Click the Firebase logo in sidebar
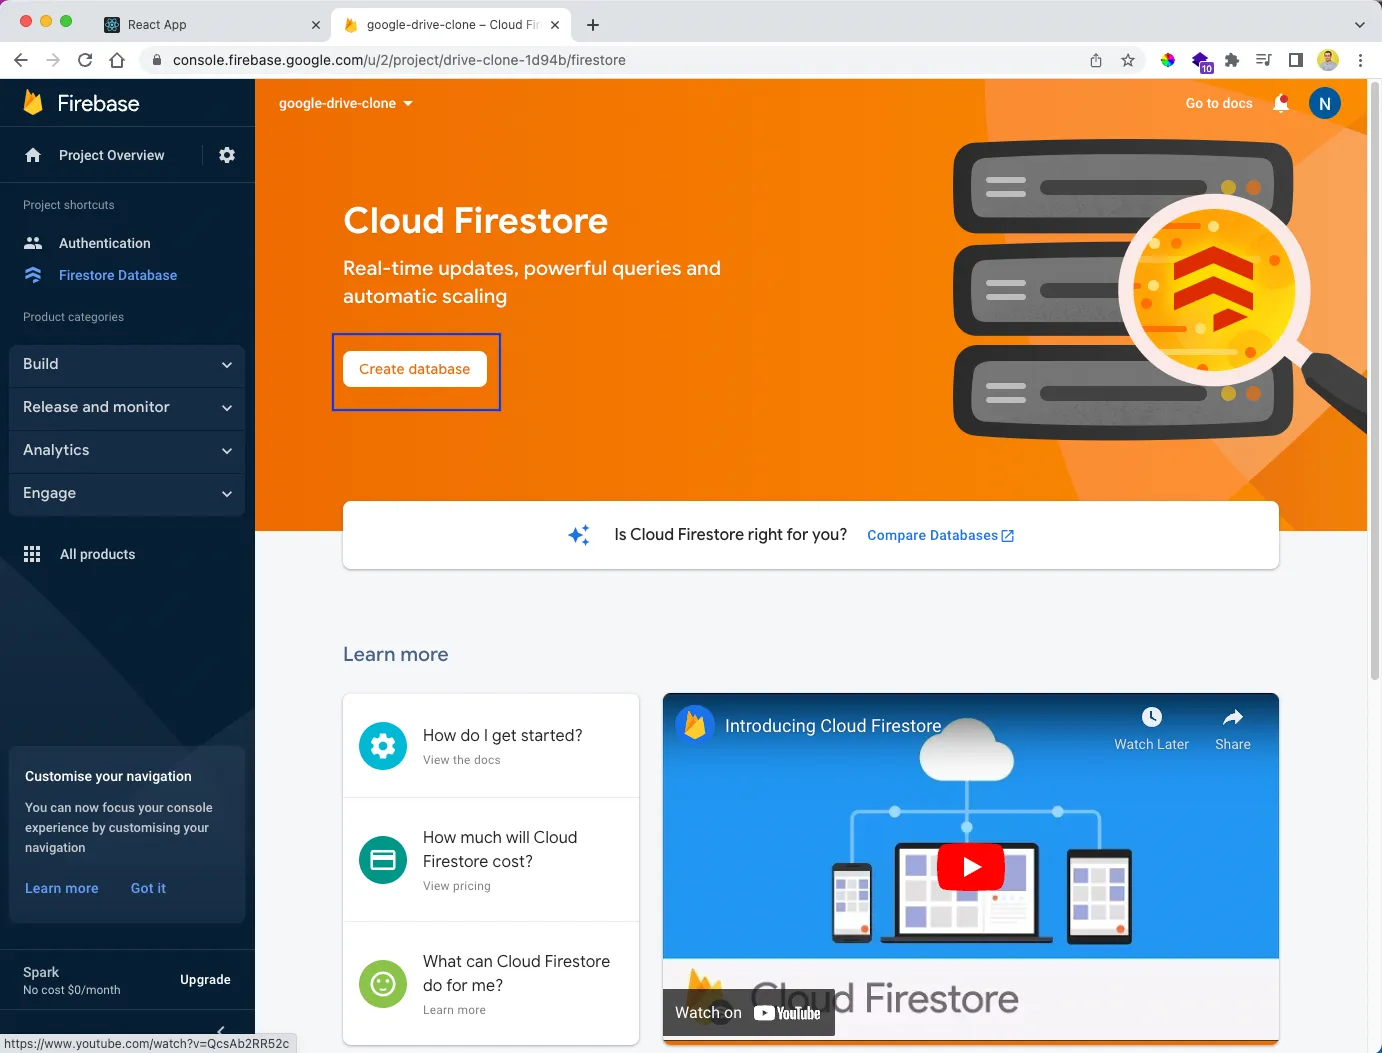 33,102
